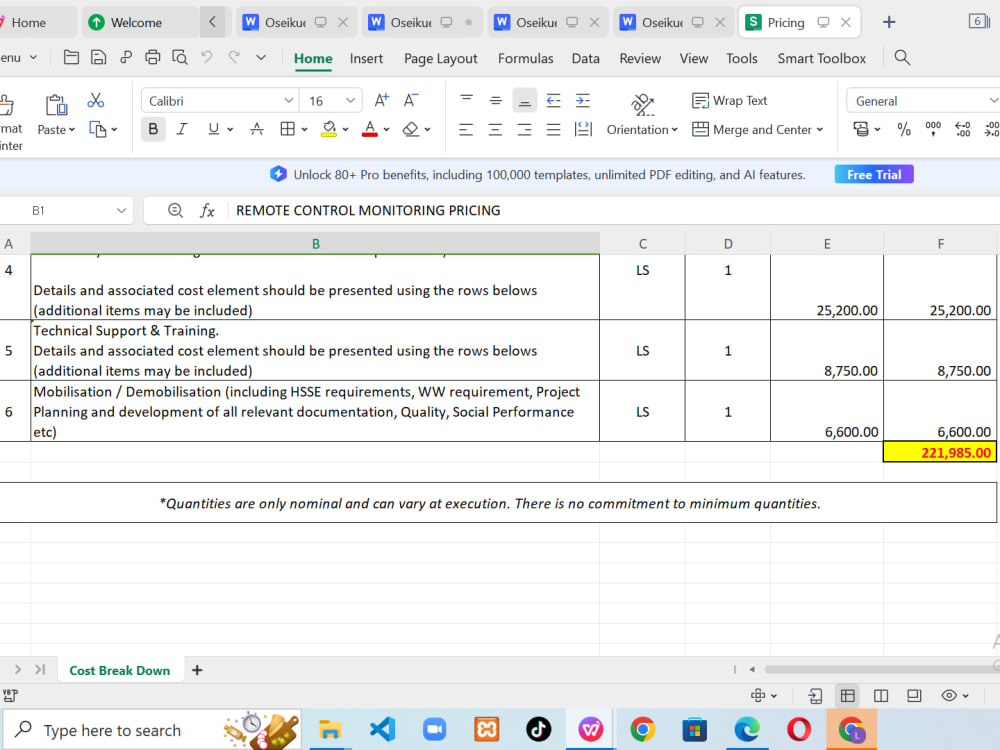Viewport: 1000px width, 750px height.
Task: Align text left
Action: (466, 129)
